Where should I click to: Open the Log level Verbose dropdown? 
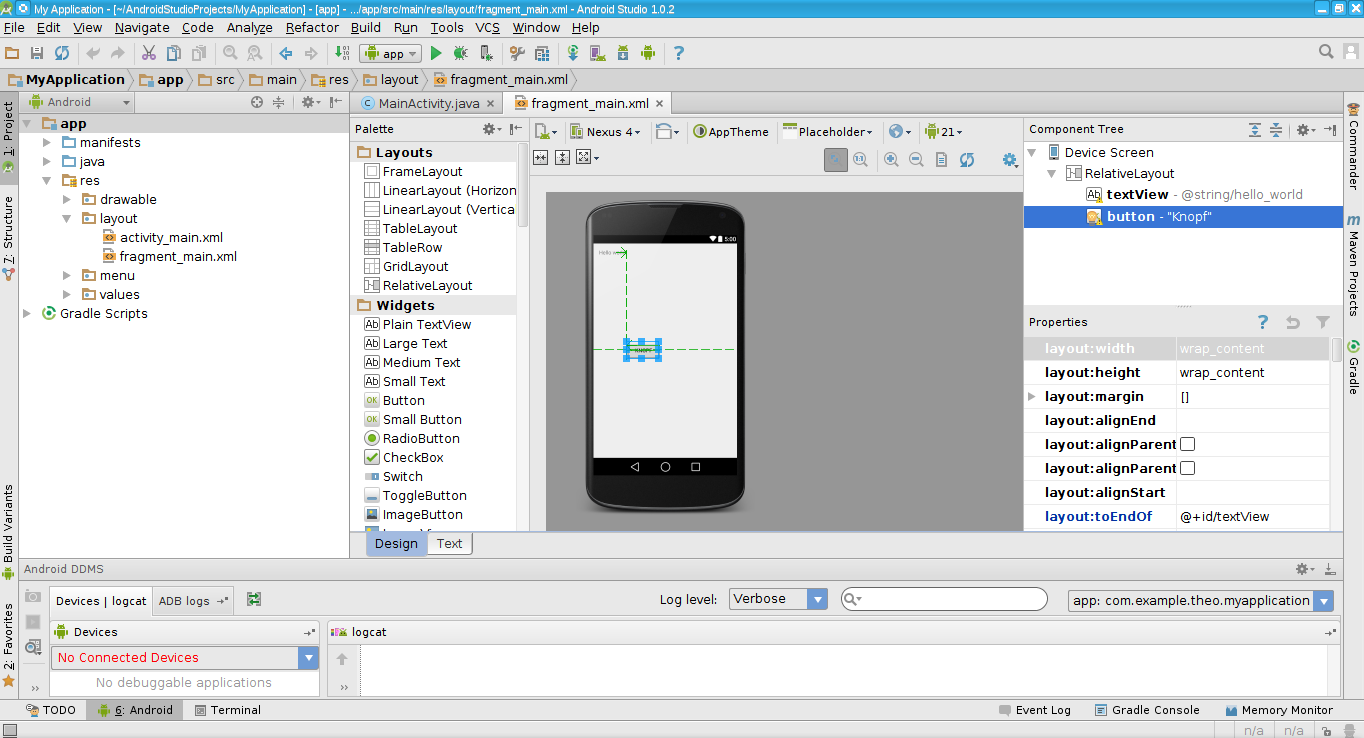pyautogui.click(x=778, y=599)
